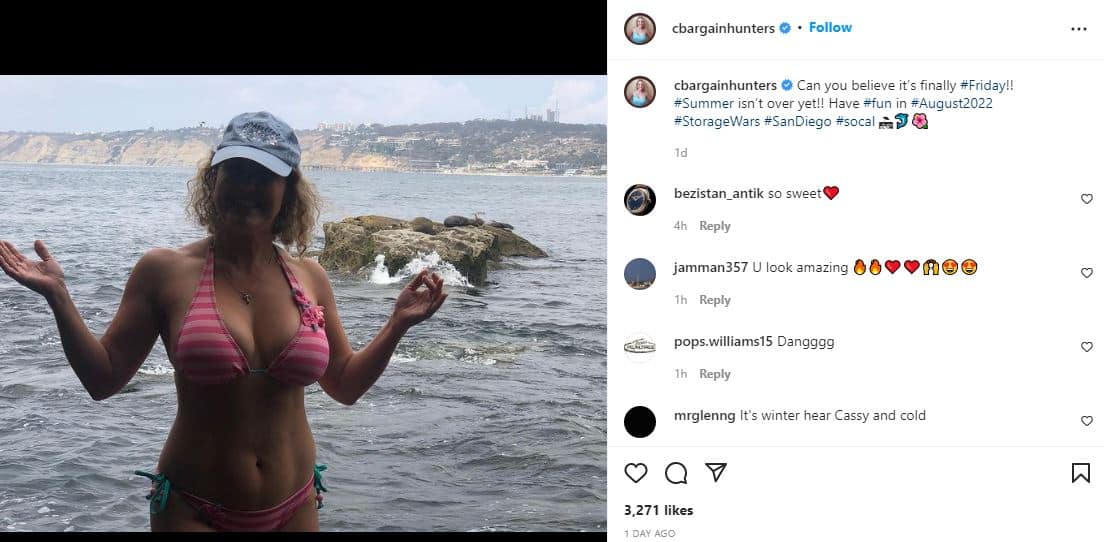Share the post via paper plane icon
Viewport: 1104px width, 542px height.
(716, 472)
